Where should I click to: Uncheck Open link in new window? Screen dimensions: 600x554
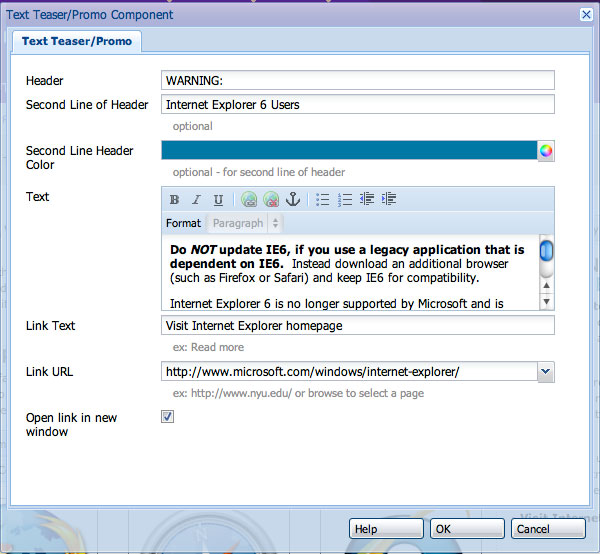168,417
